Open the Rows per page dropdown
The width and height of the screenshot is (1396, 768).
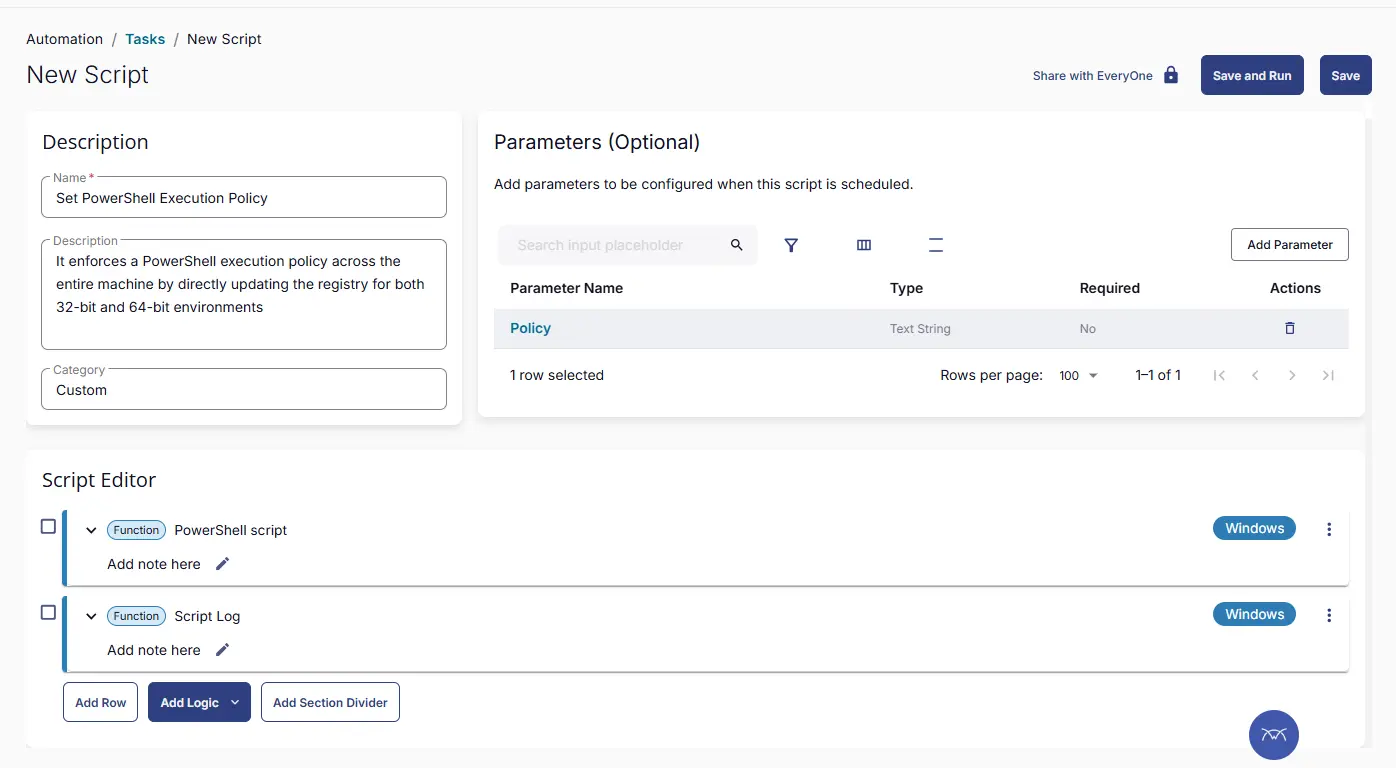[1079, 376]
